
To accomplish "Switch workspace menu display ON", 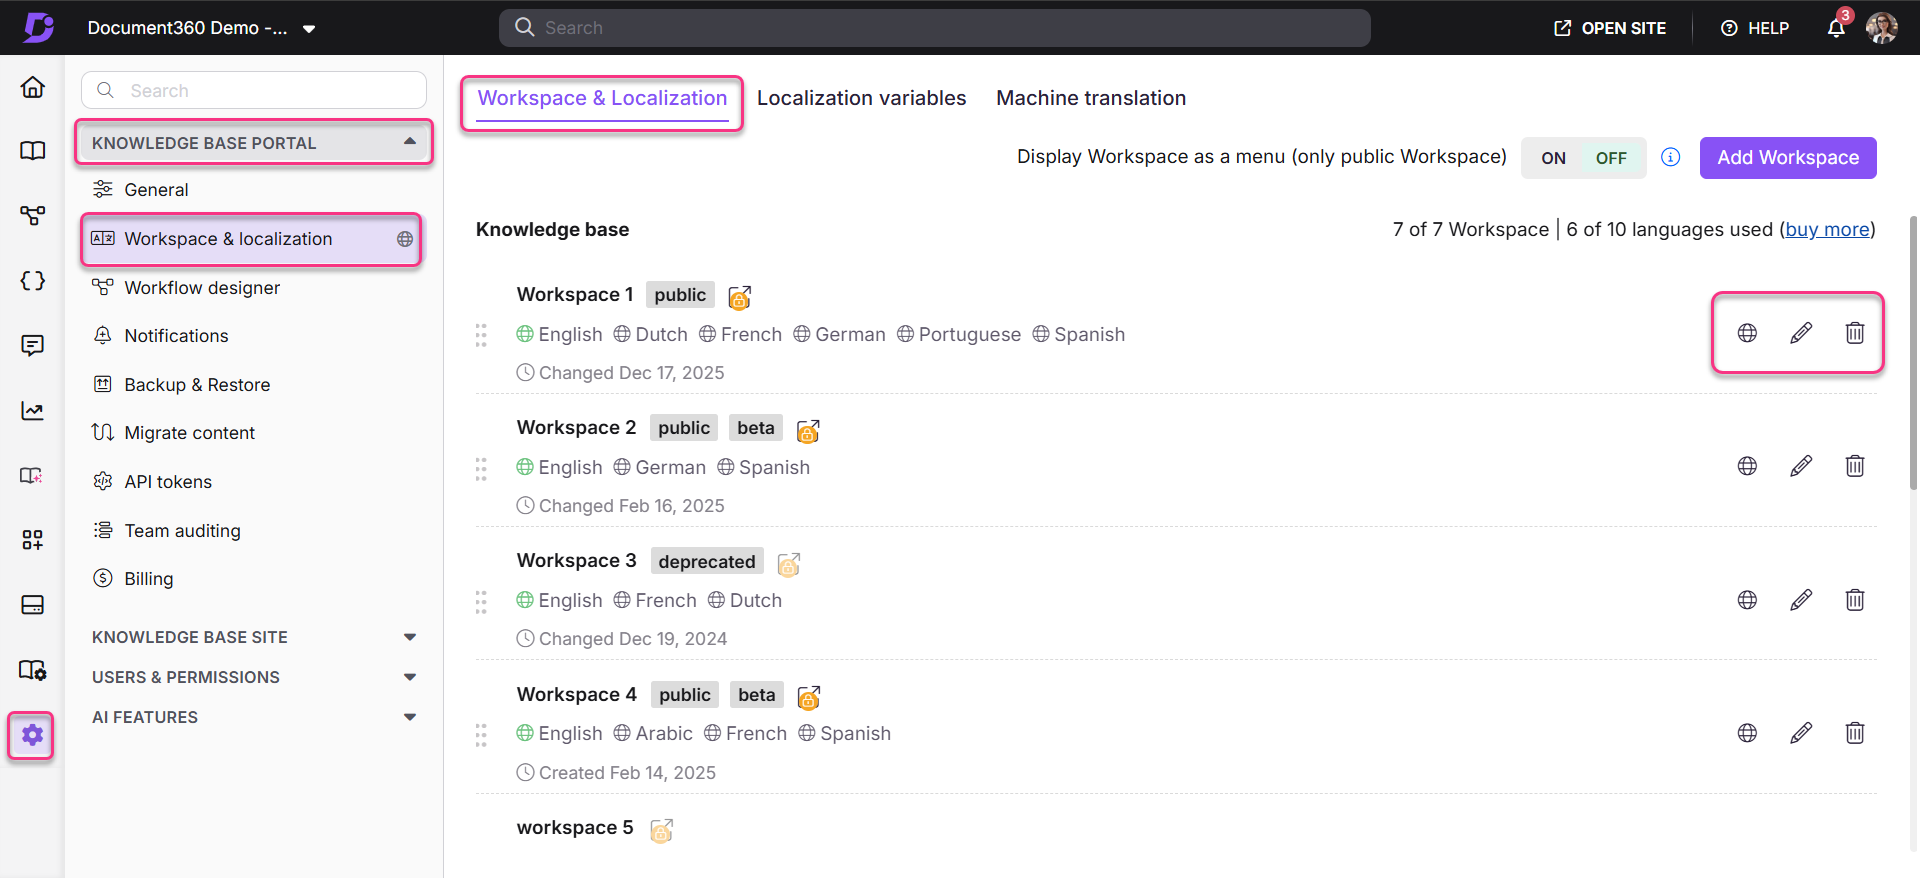I will [x=1553, y=158].
